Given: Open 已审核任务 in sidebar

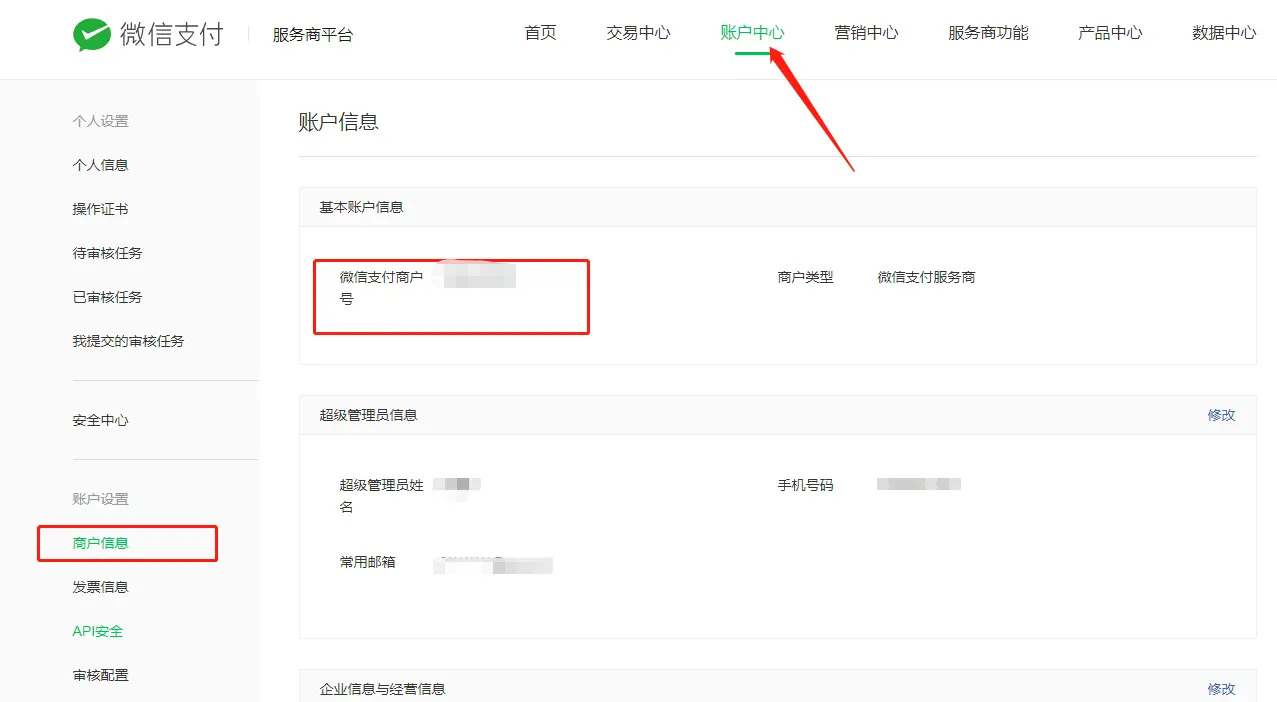Looking at the screenshot, I should [107, 297].
